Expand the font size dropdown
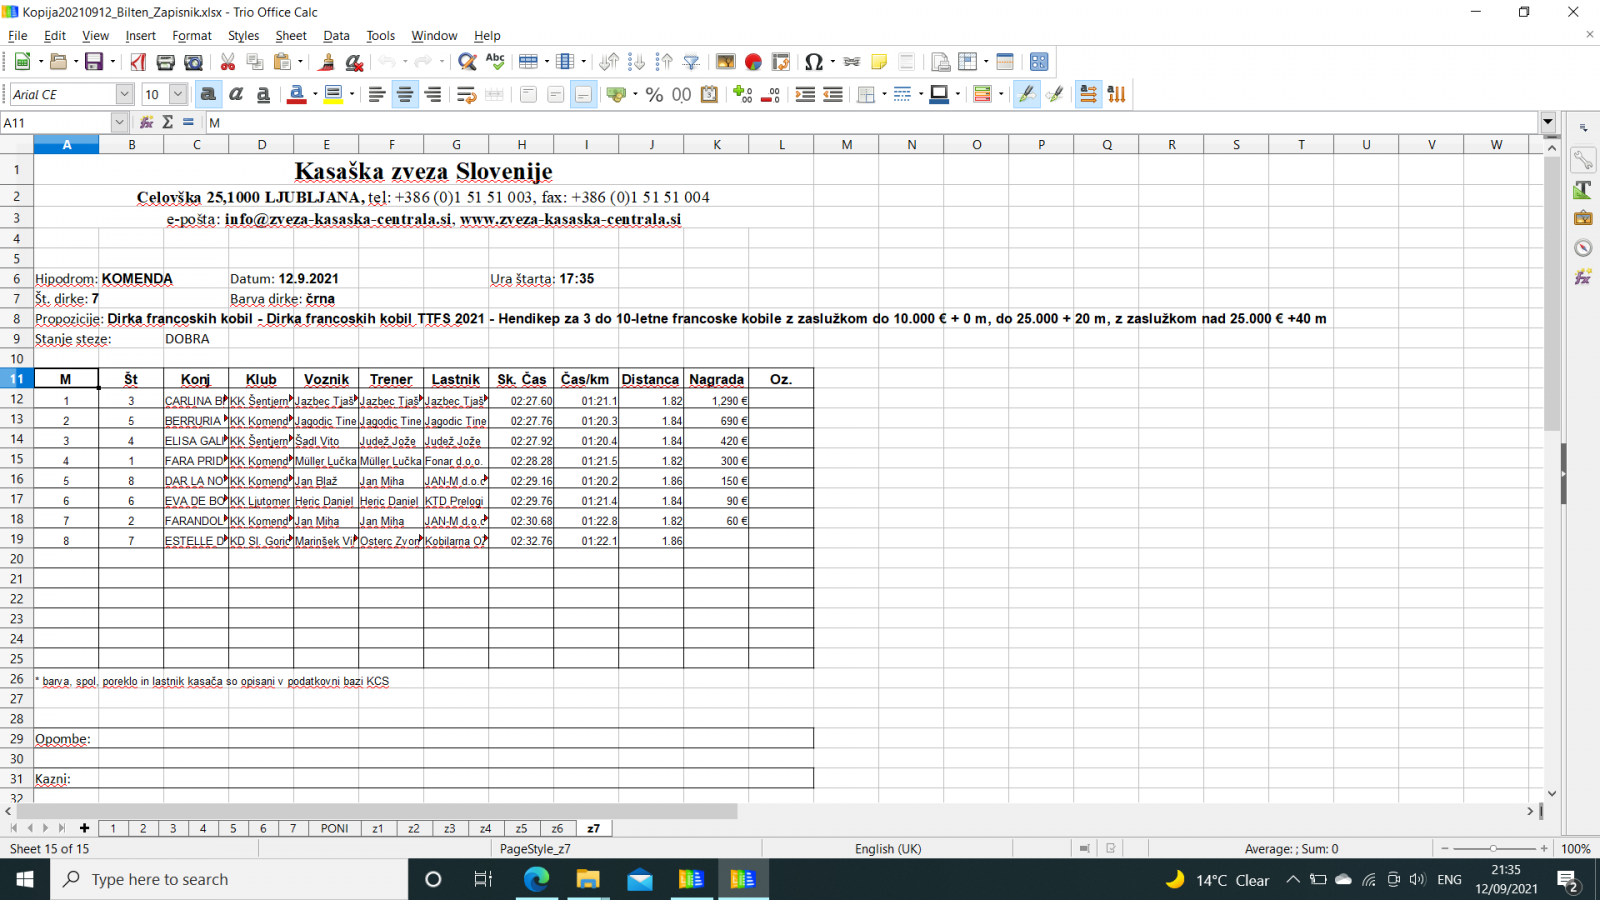 click(x=178, y=94)
